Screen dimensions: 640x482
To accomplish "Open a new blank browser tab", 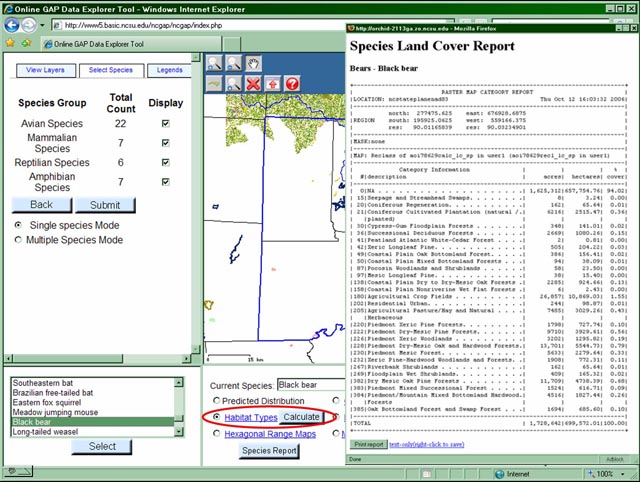I will tap(231, 44).
